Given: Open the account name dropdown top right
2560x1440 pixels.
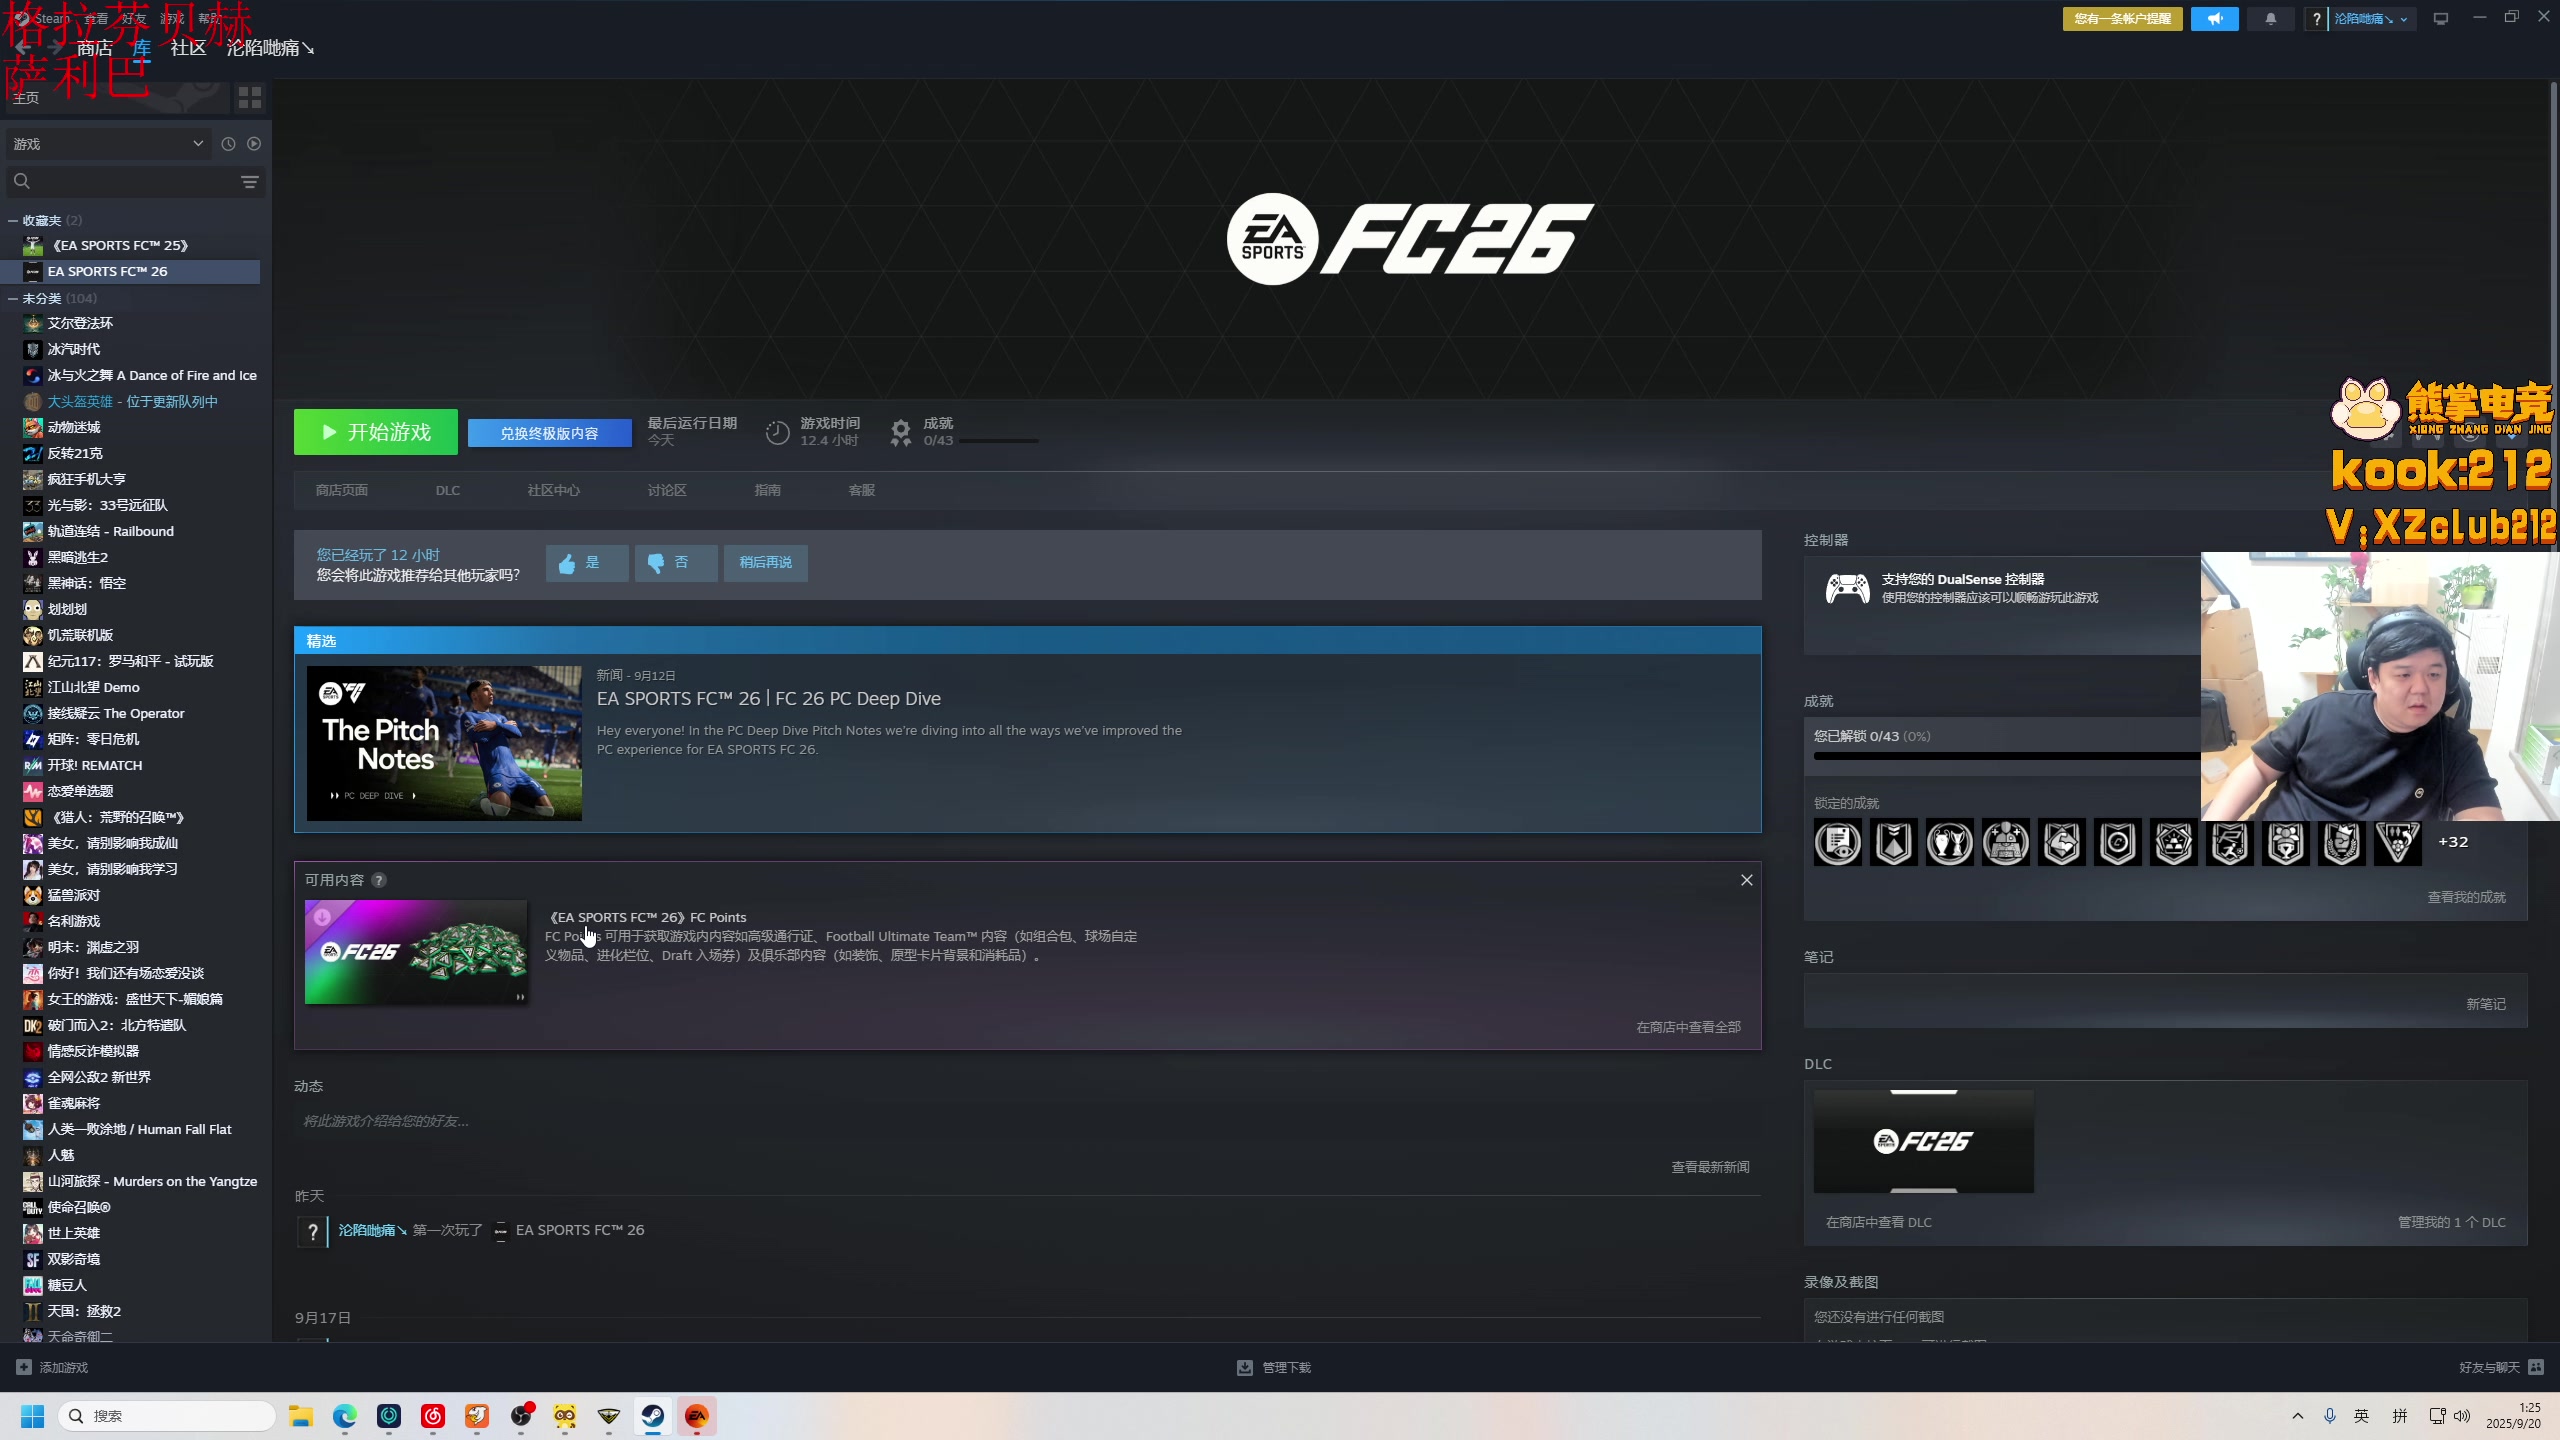Looking at the screenshot, I should [2372, 19].
